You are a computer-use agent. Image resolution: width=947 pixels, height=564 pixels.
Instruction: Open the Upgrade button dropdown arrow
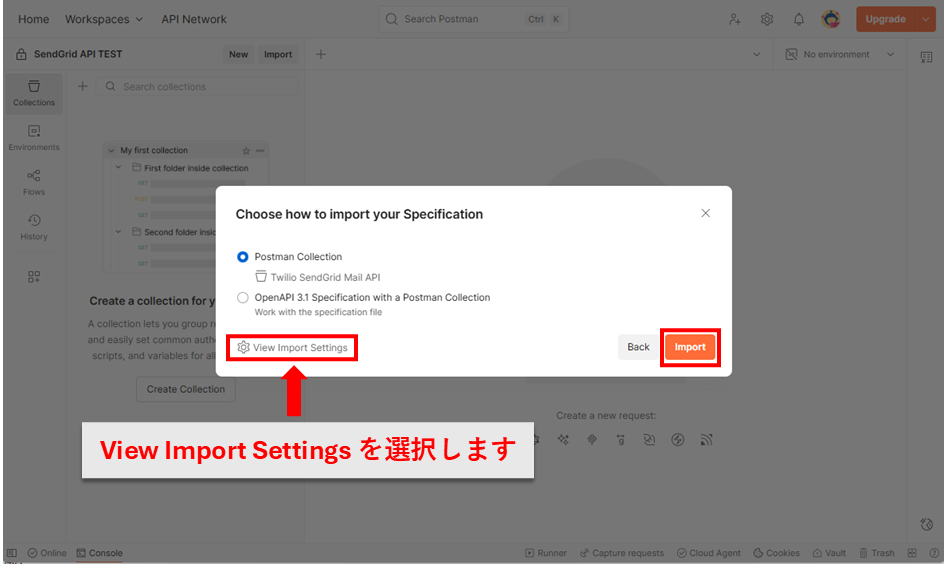(925, 19)
